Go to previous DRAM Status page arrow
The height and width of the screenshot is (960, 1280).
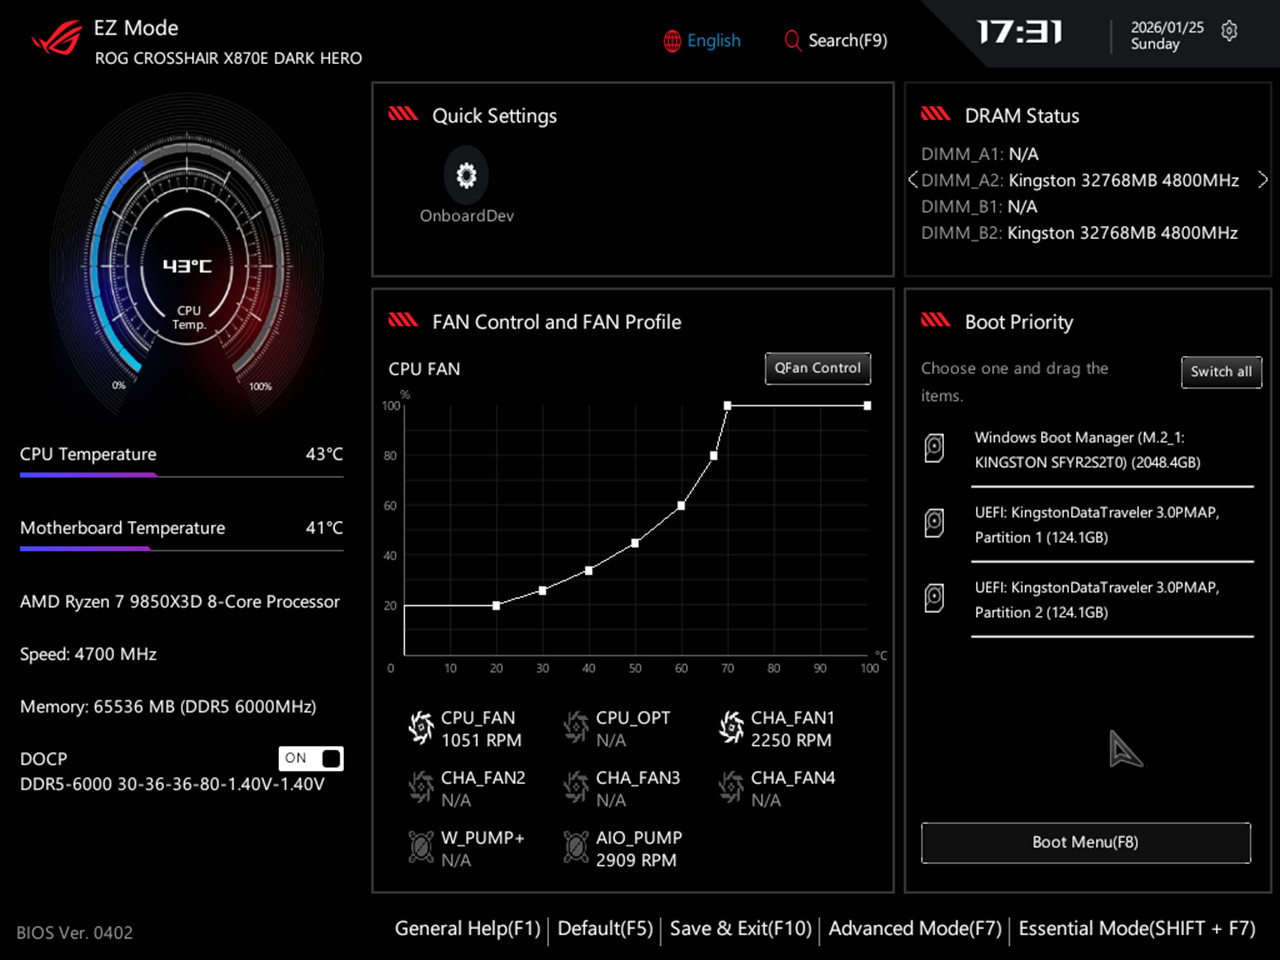pos(912,180)
